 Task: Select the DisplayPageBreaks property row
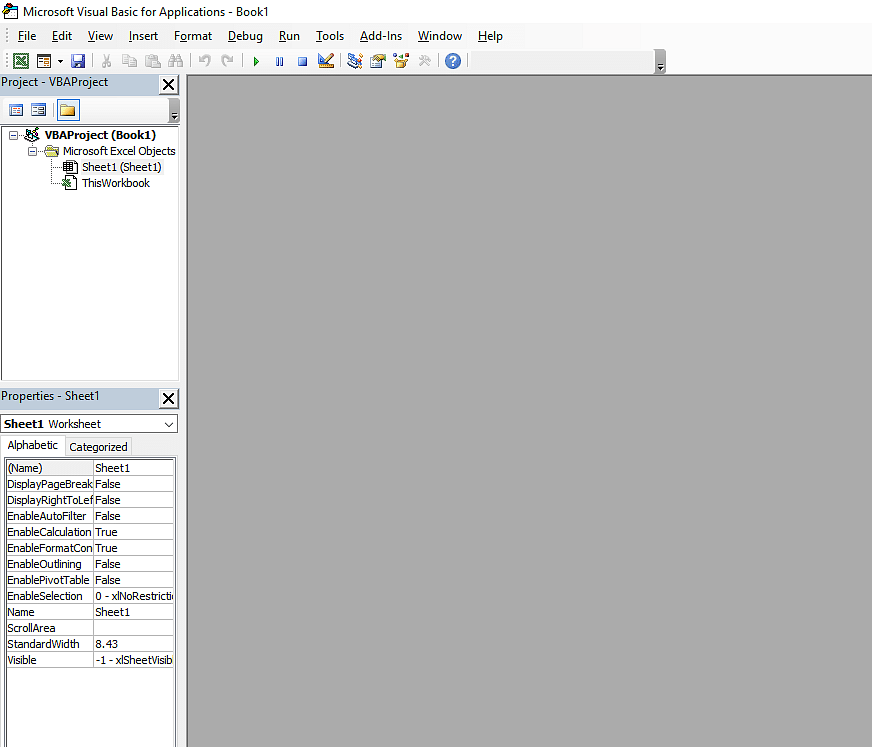(90, 484)
